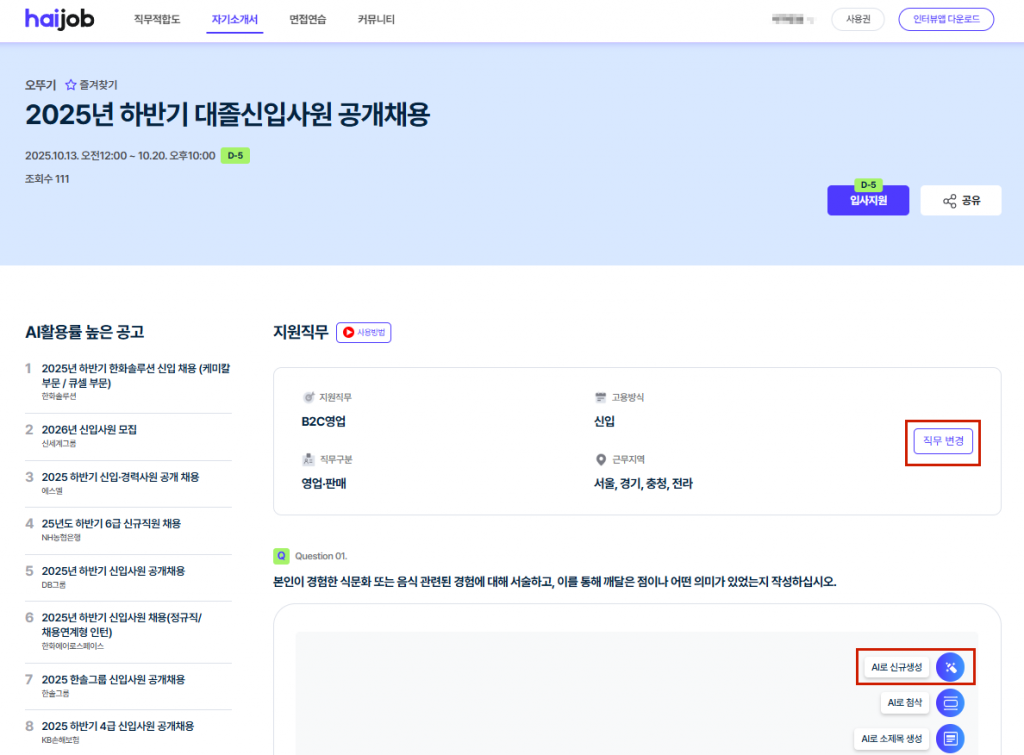Switch to the 면접연습 tab

tap(307, 20)
